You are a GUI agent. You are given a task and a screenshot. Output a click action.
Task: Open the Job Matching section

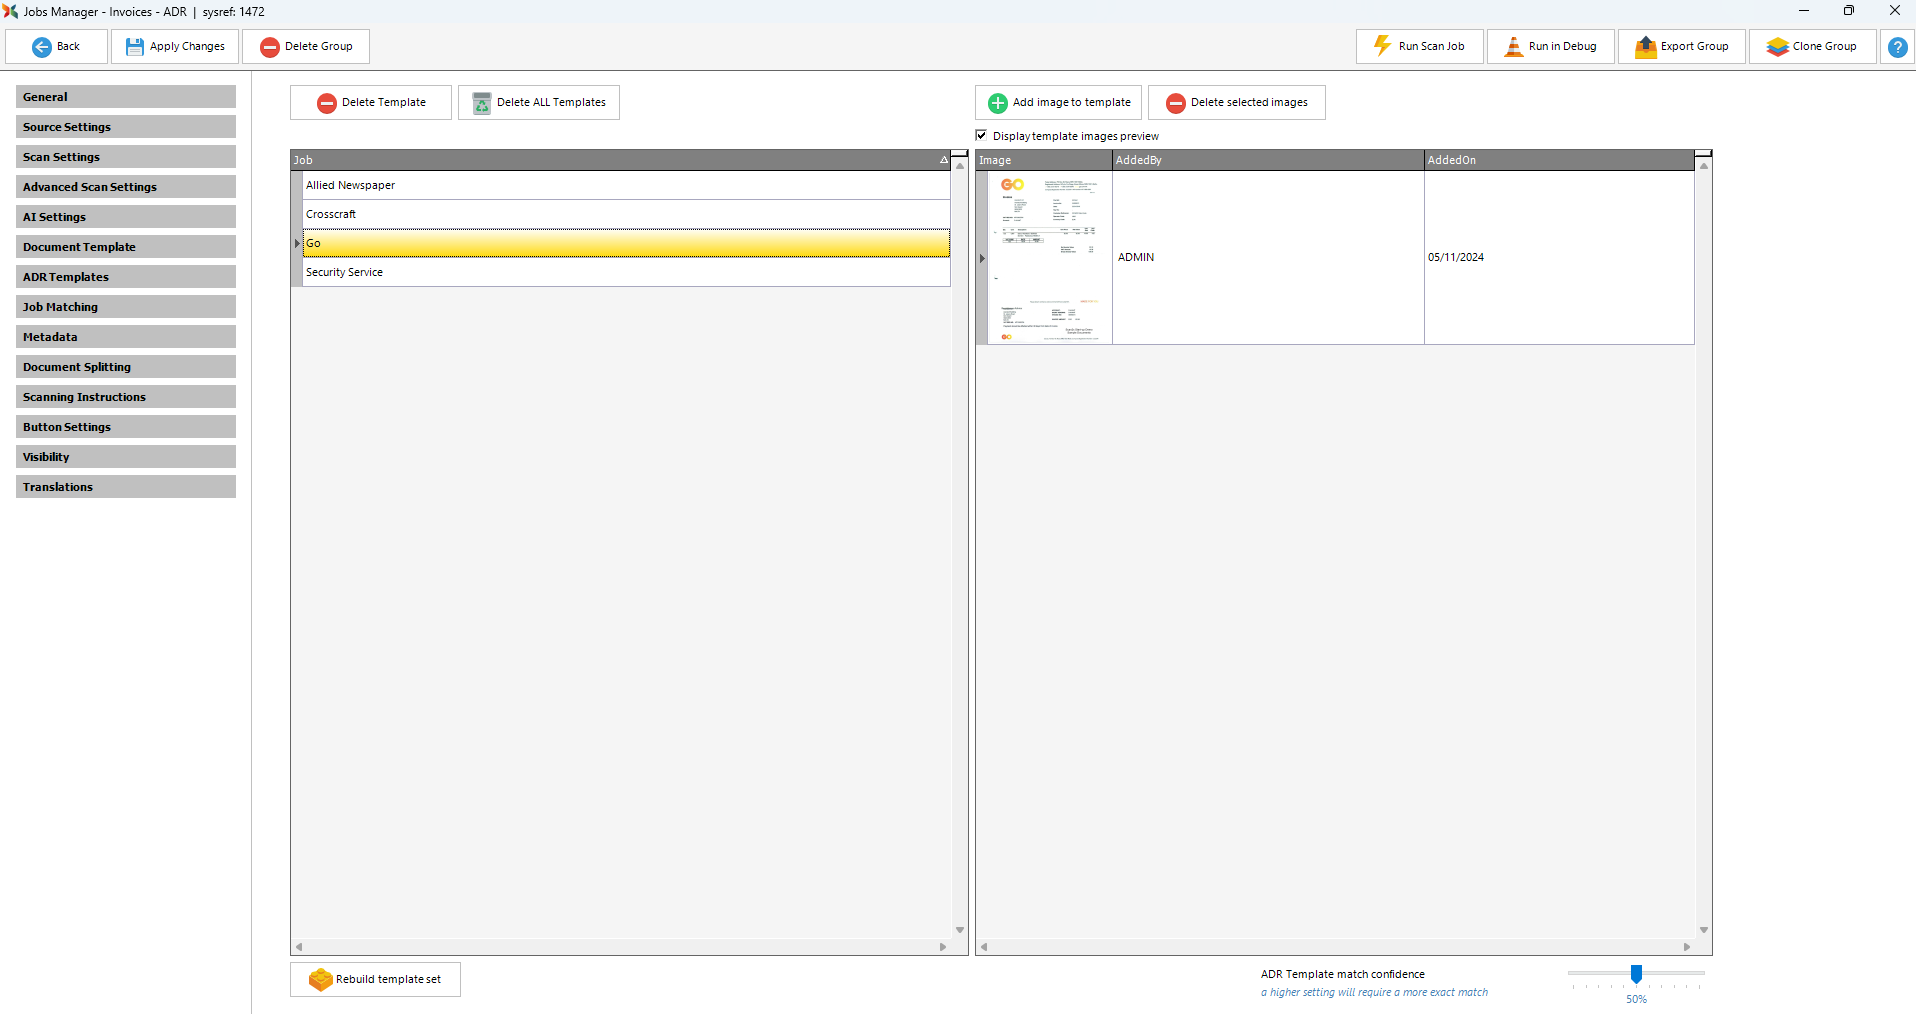(x=126, y=307)
